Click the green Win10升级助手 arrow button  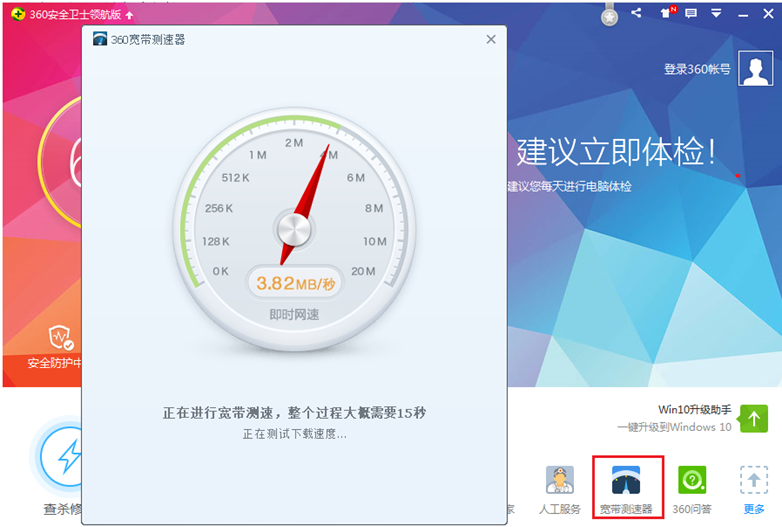tap(754, 418)
